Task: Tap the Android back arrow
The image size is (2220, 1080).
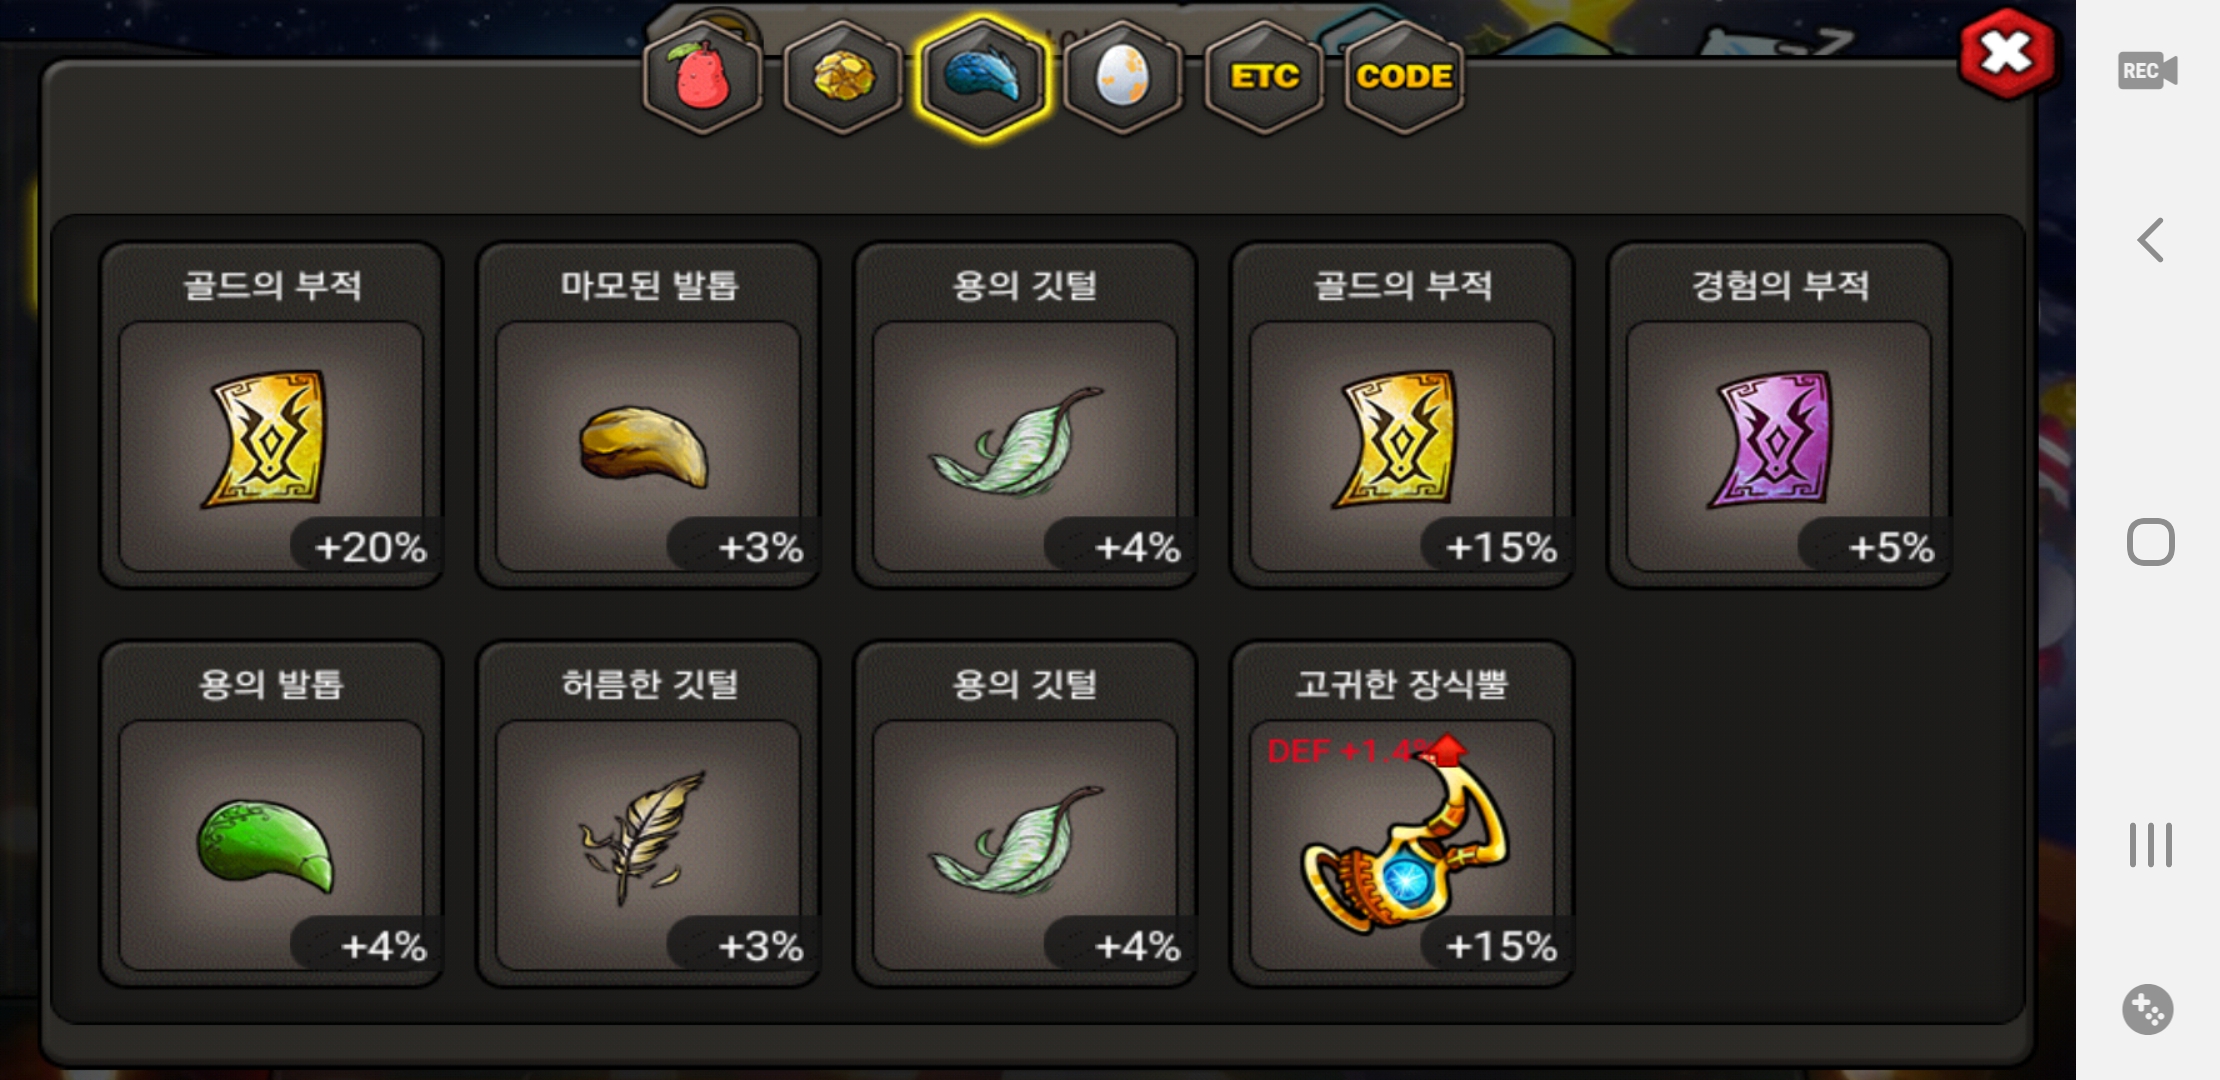Action: [x=2150, y=240]
